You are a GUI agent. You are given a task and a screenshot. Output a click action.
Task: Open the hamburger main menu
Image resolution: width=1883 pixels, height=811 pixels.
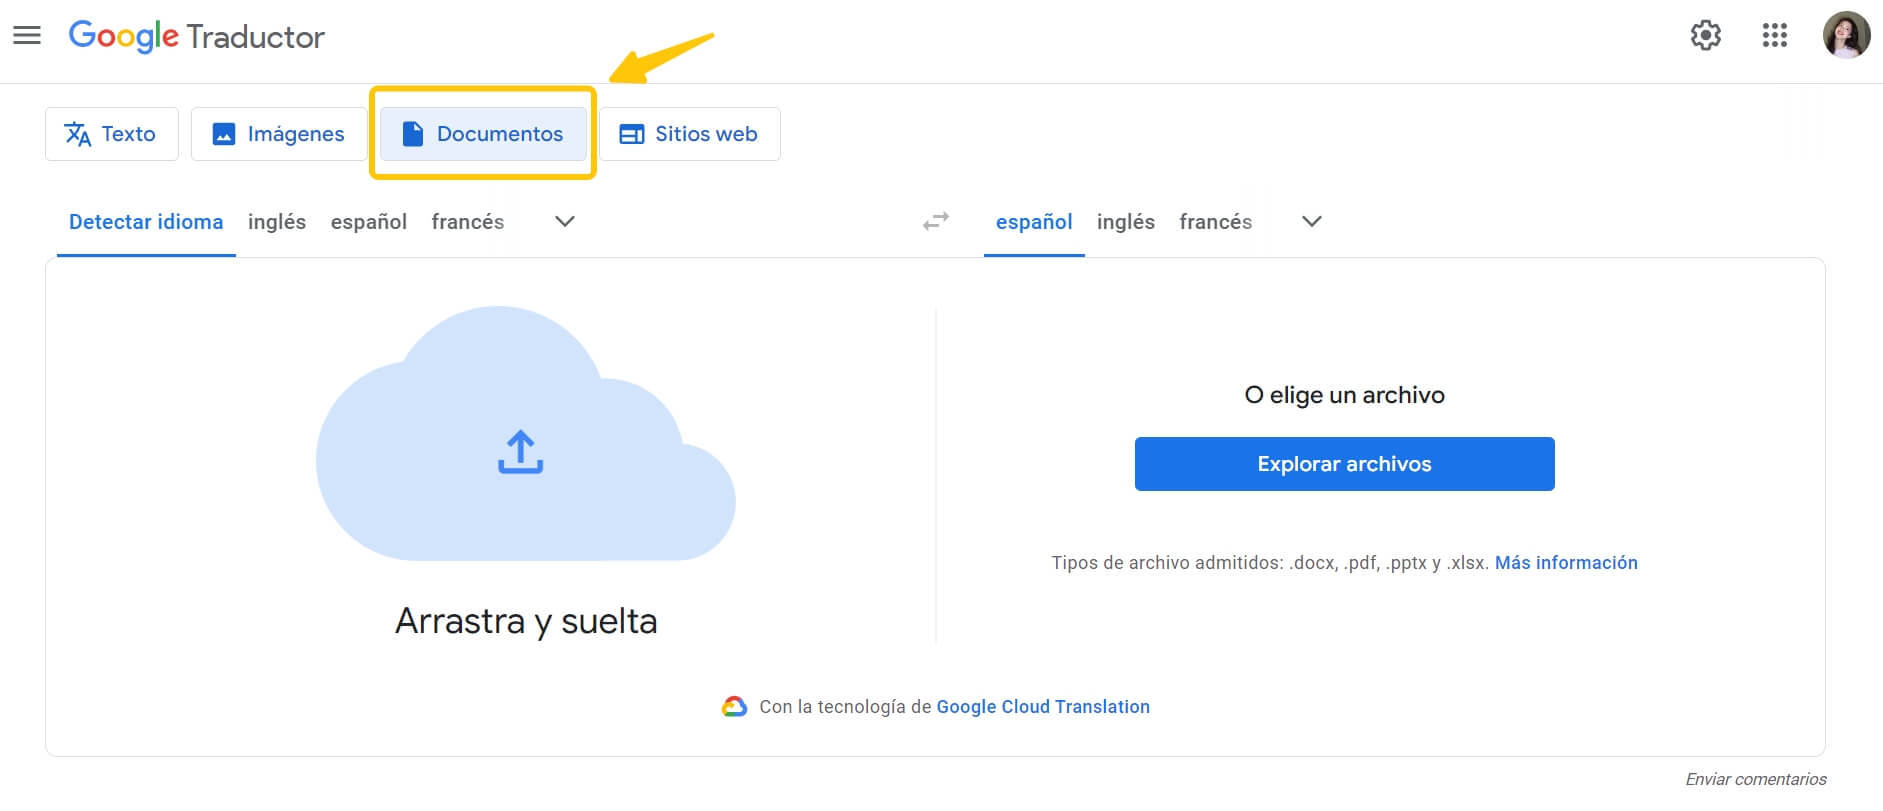pos(27,36)
